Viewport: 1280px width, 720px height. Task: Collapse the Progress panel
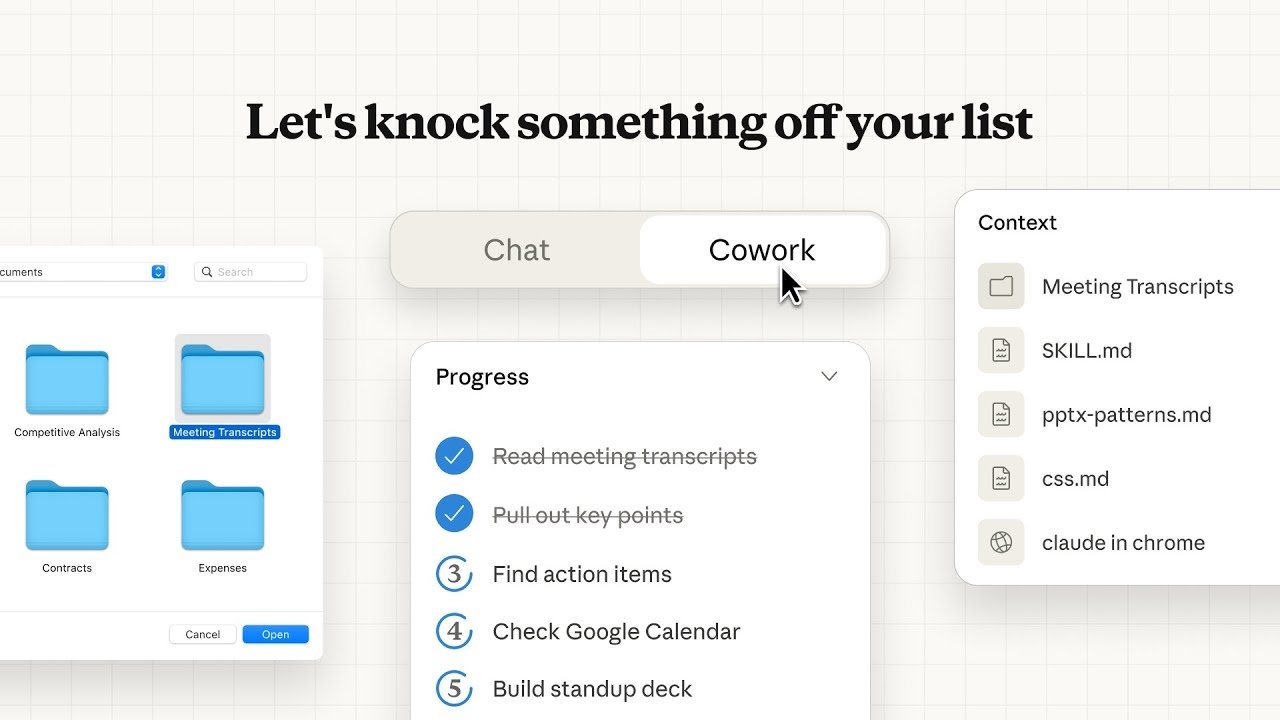[x=829, y=376]
